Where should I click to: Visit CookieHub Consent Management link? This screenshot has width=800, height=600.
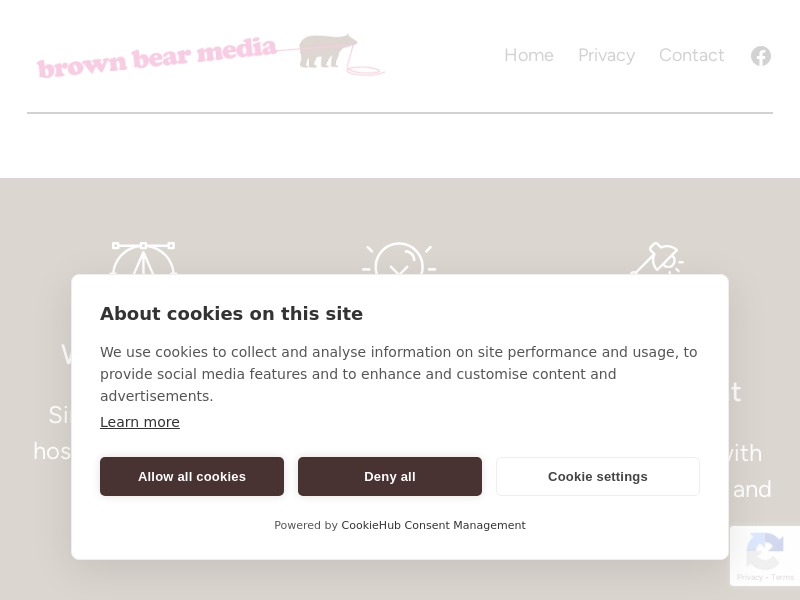click(x=433, y=526)
